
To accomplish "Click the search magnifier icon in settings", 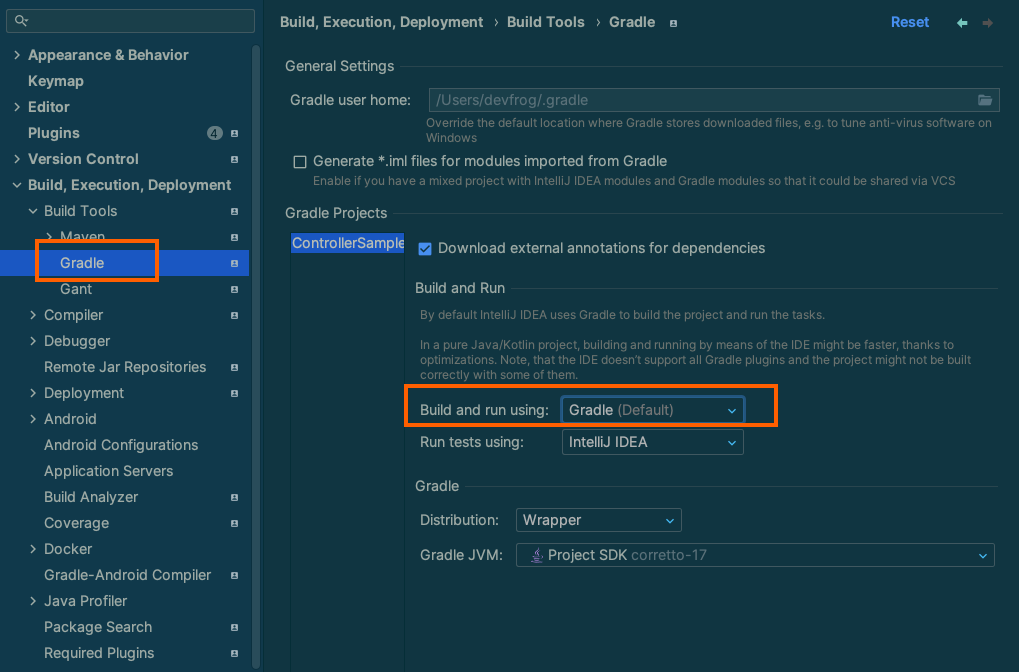I will 21,21.
